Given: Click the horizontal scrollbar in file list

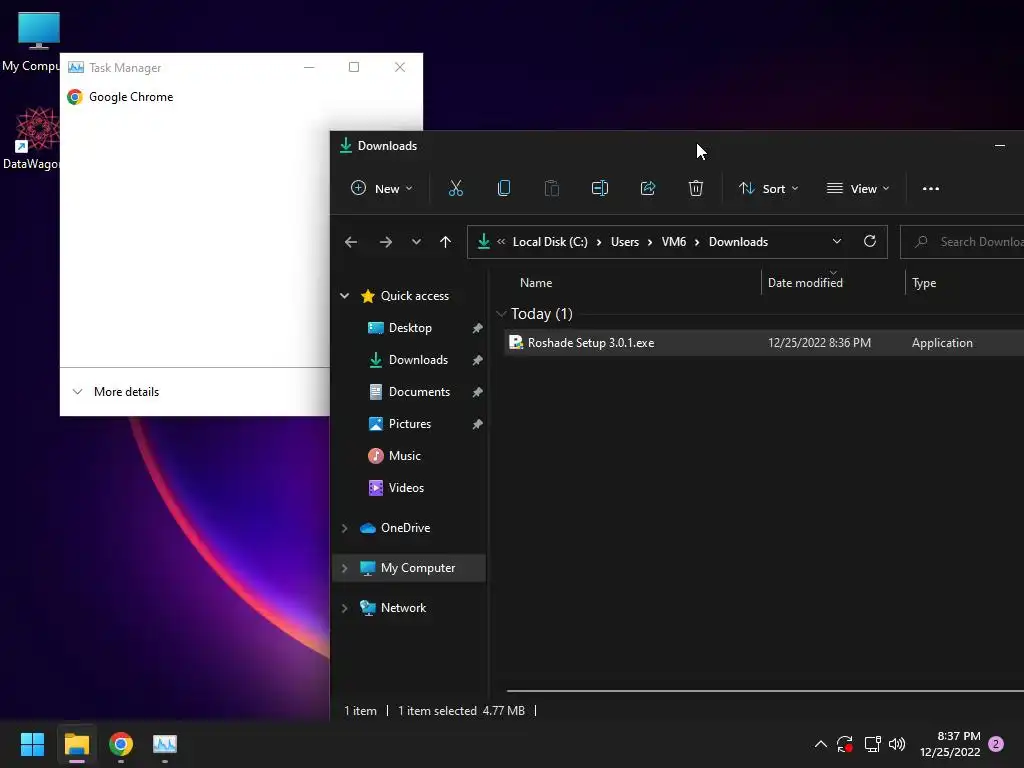Looking at the screenshot, I should click(x=765, y=690).
